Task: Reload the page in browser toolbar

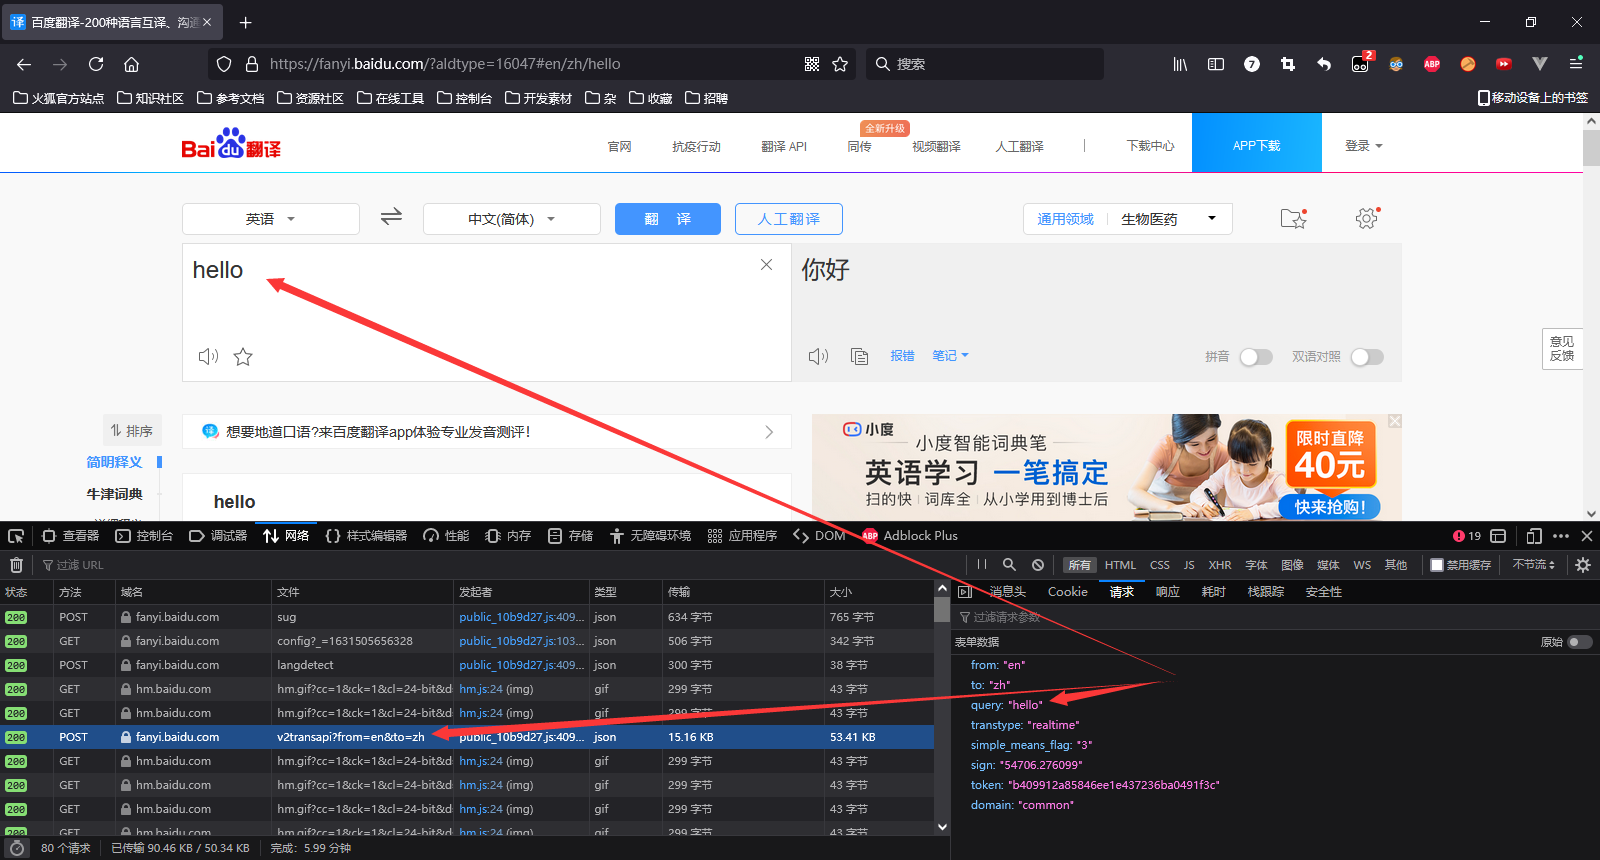Action: 96,64
